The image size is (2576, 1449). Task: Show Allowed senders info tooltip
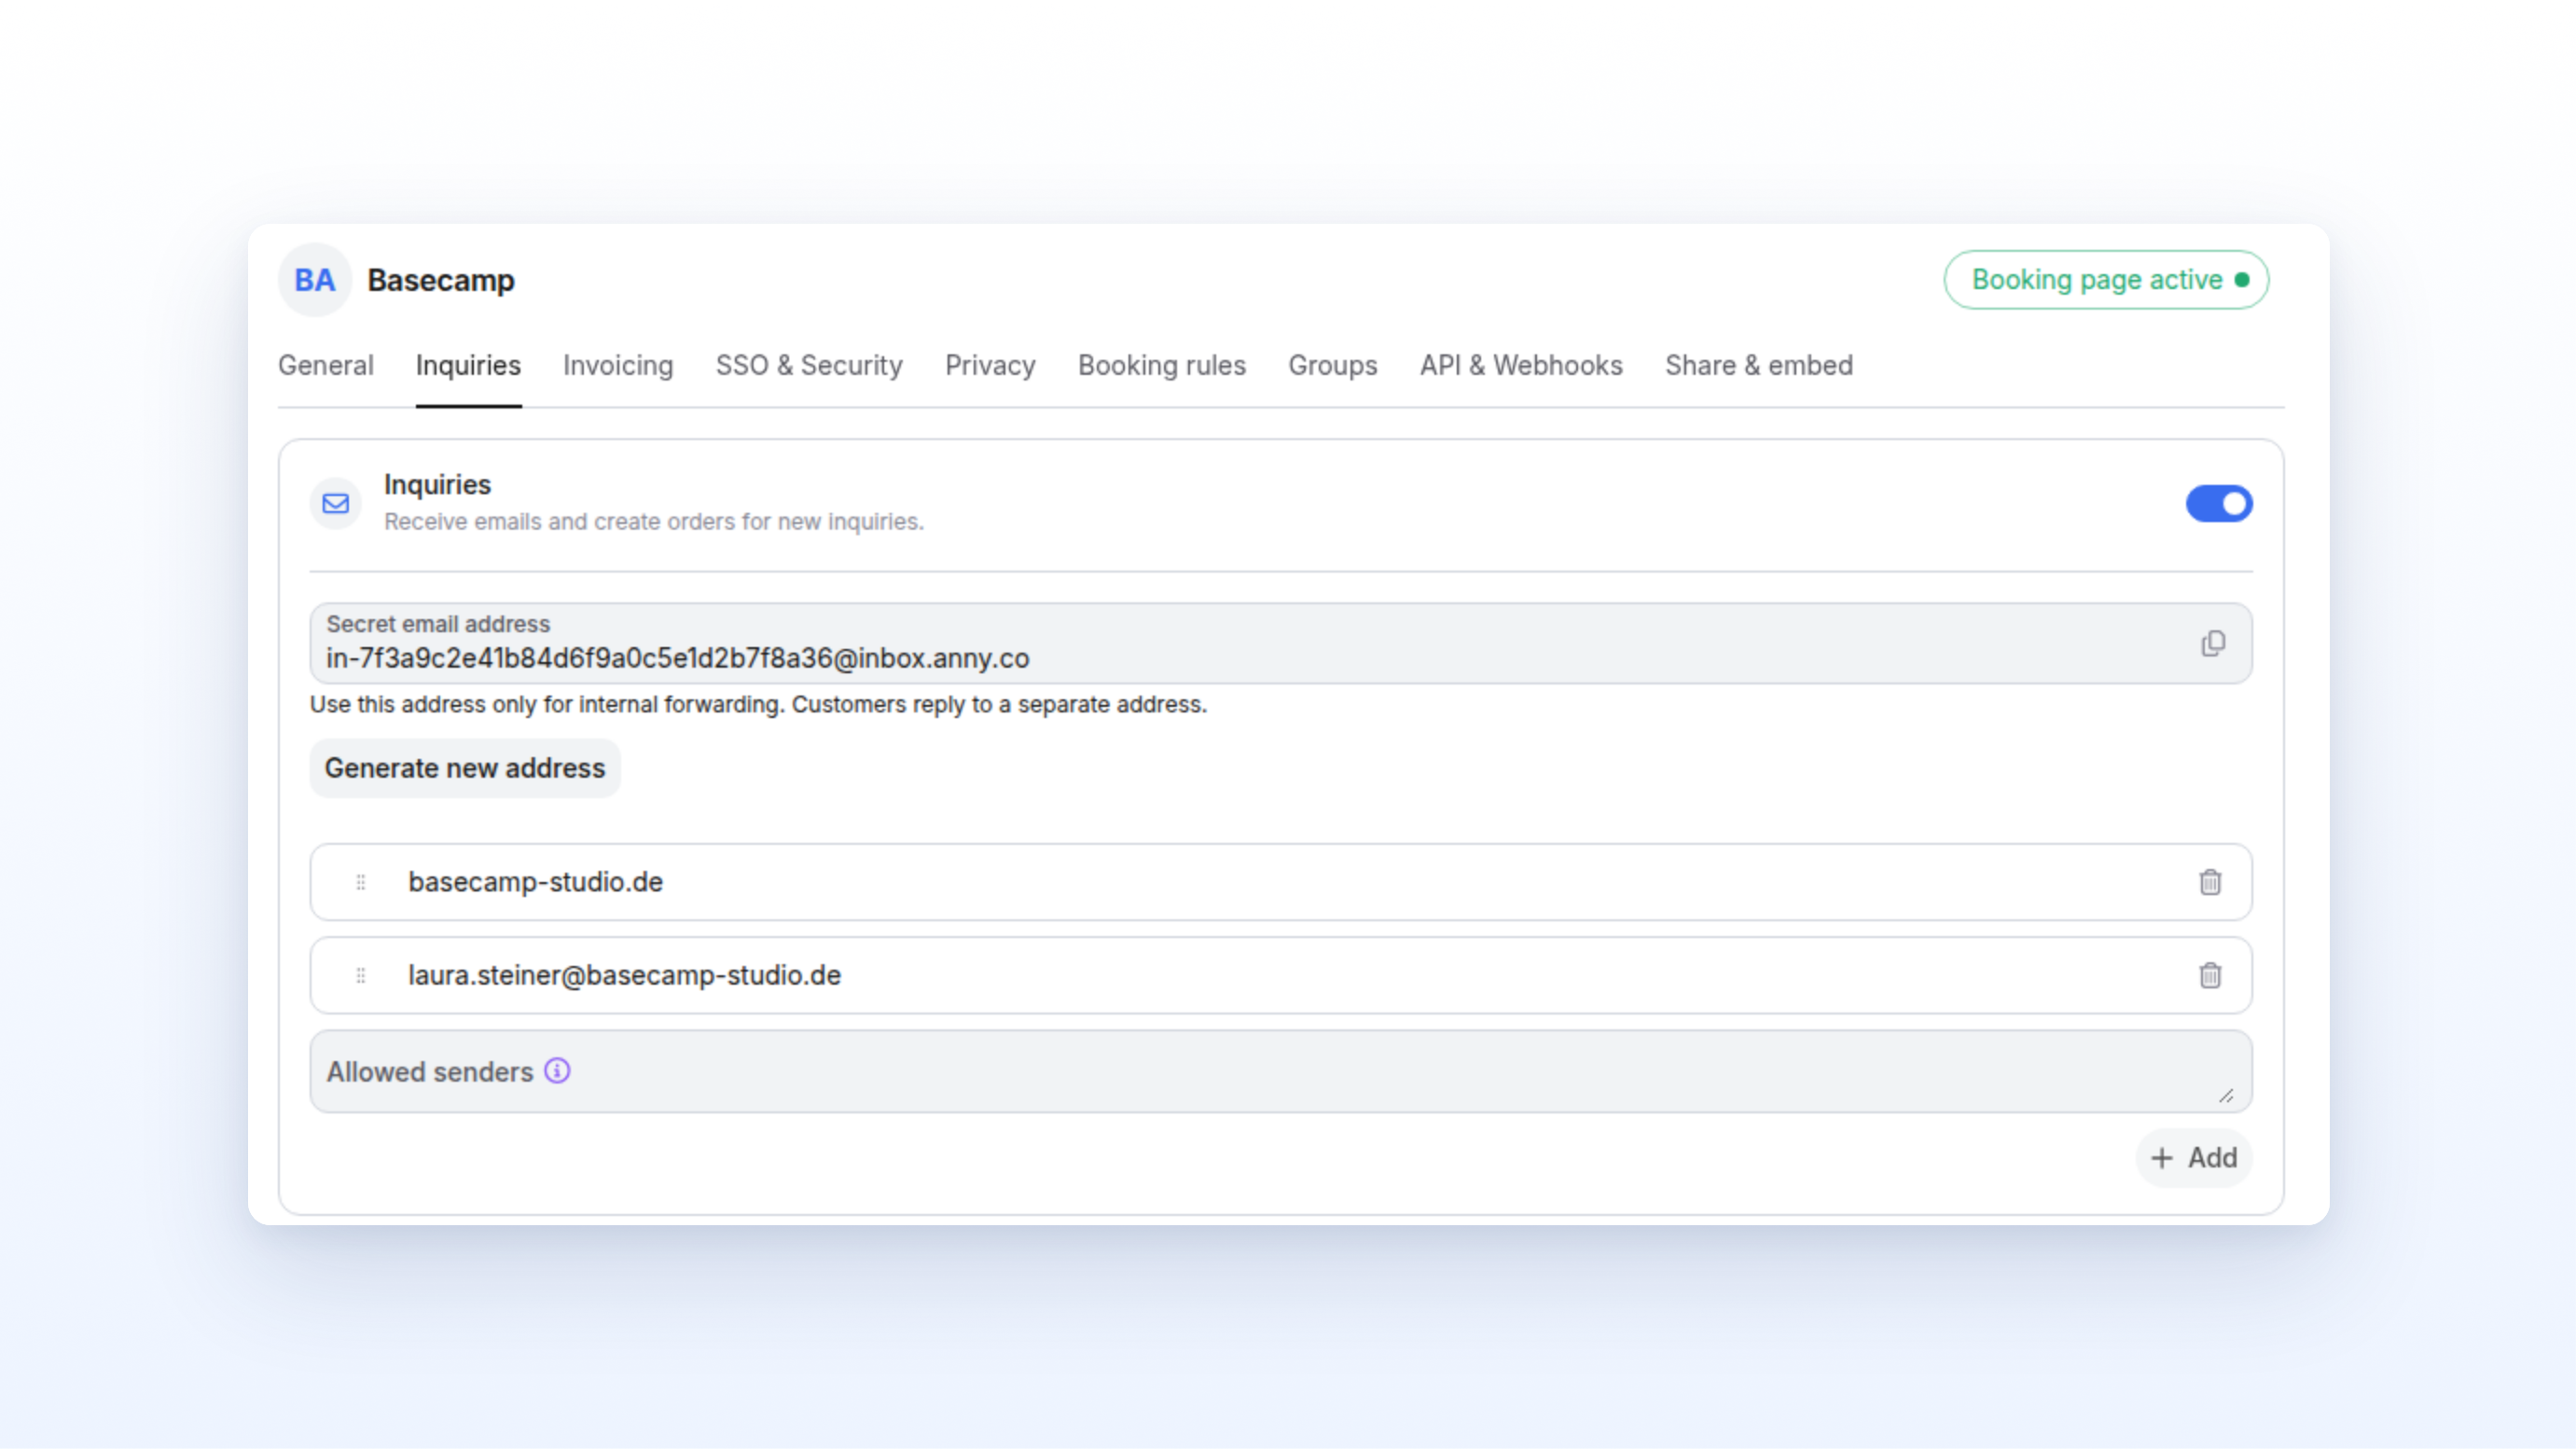coord(557,1071)
